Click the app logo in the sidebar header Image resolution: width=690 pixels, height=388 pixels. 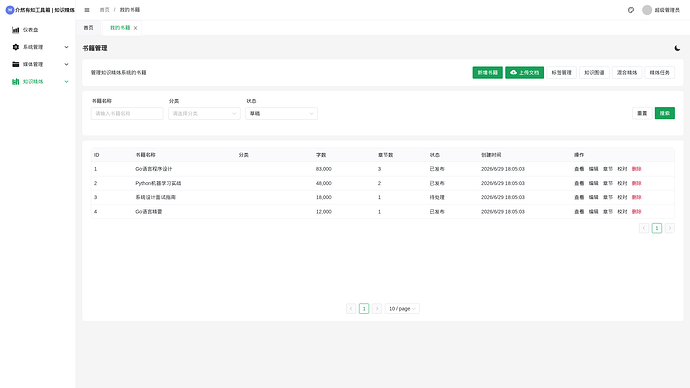click(x=10, y=10)
